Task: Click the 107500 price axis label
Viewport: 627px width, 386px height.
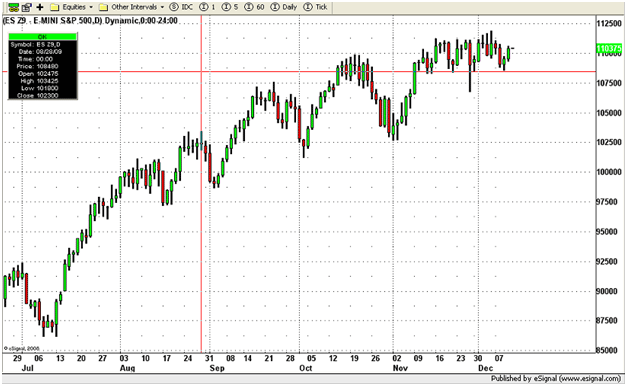Action: (x=609, y=83)
